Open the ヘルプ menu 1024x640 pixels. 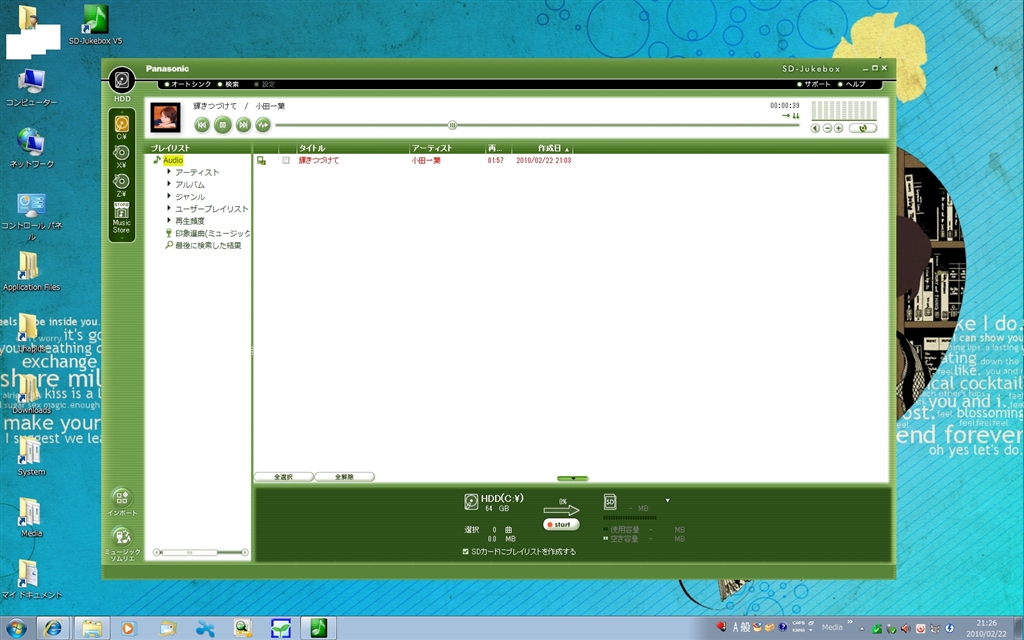pyautogui.click(x=855, y=84)
